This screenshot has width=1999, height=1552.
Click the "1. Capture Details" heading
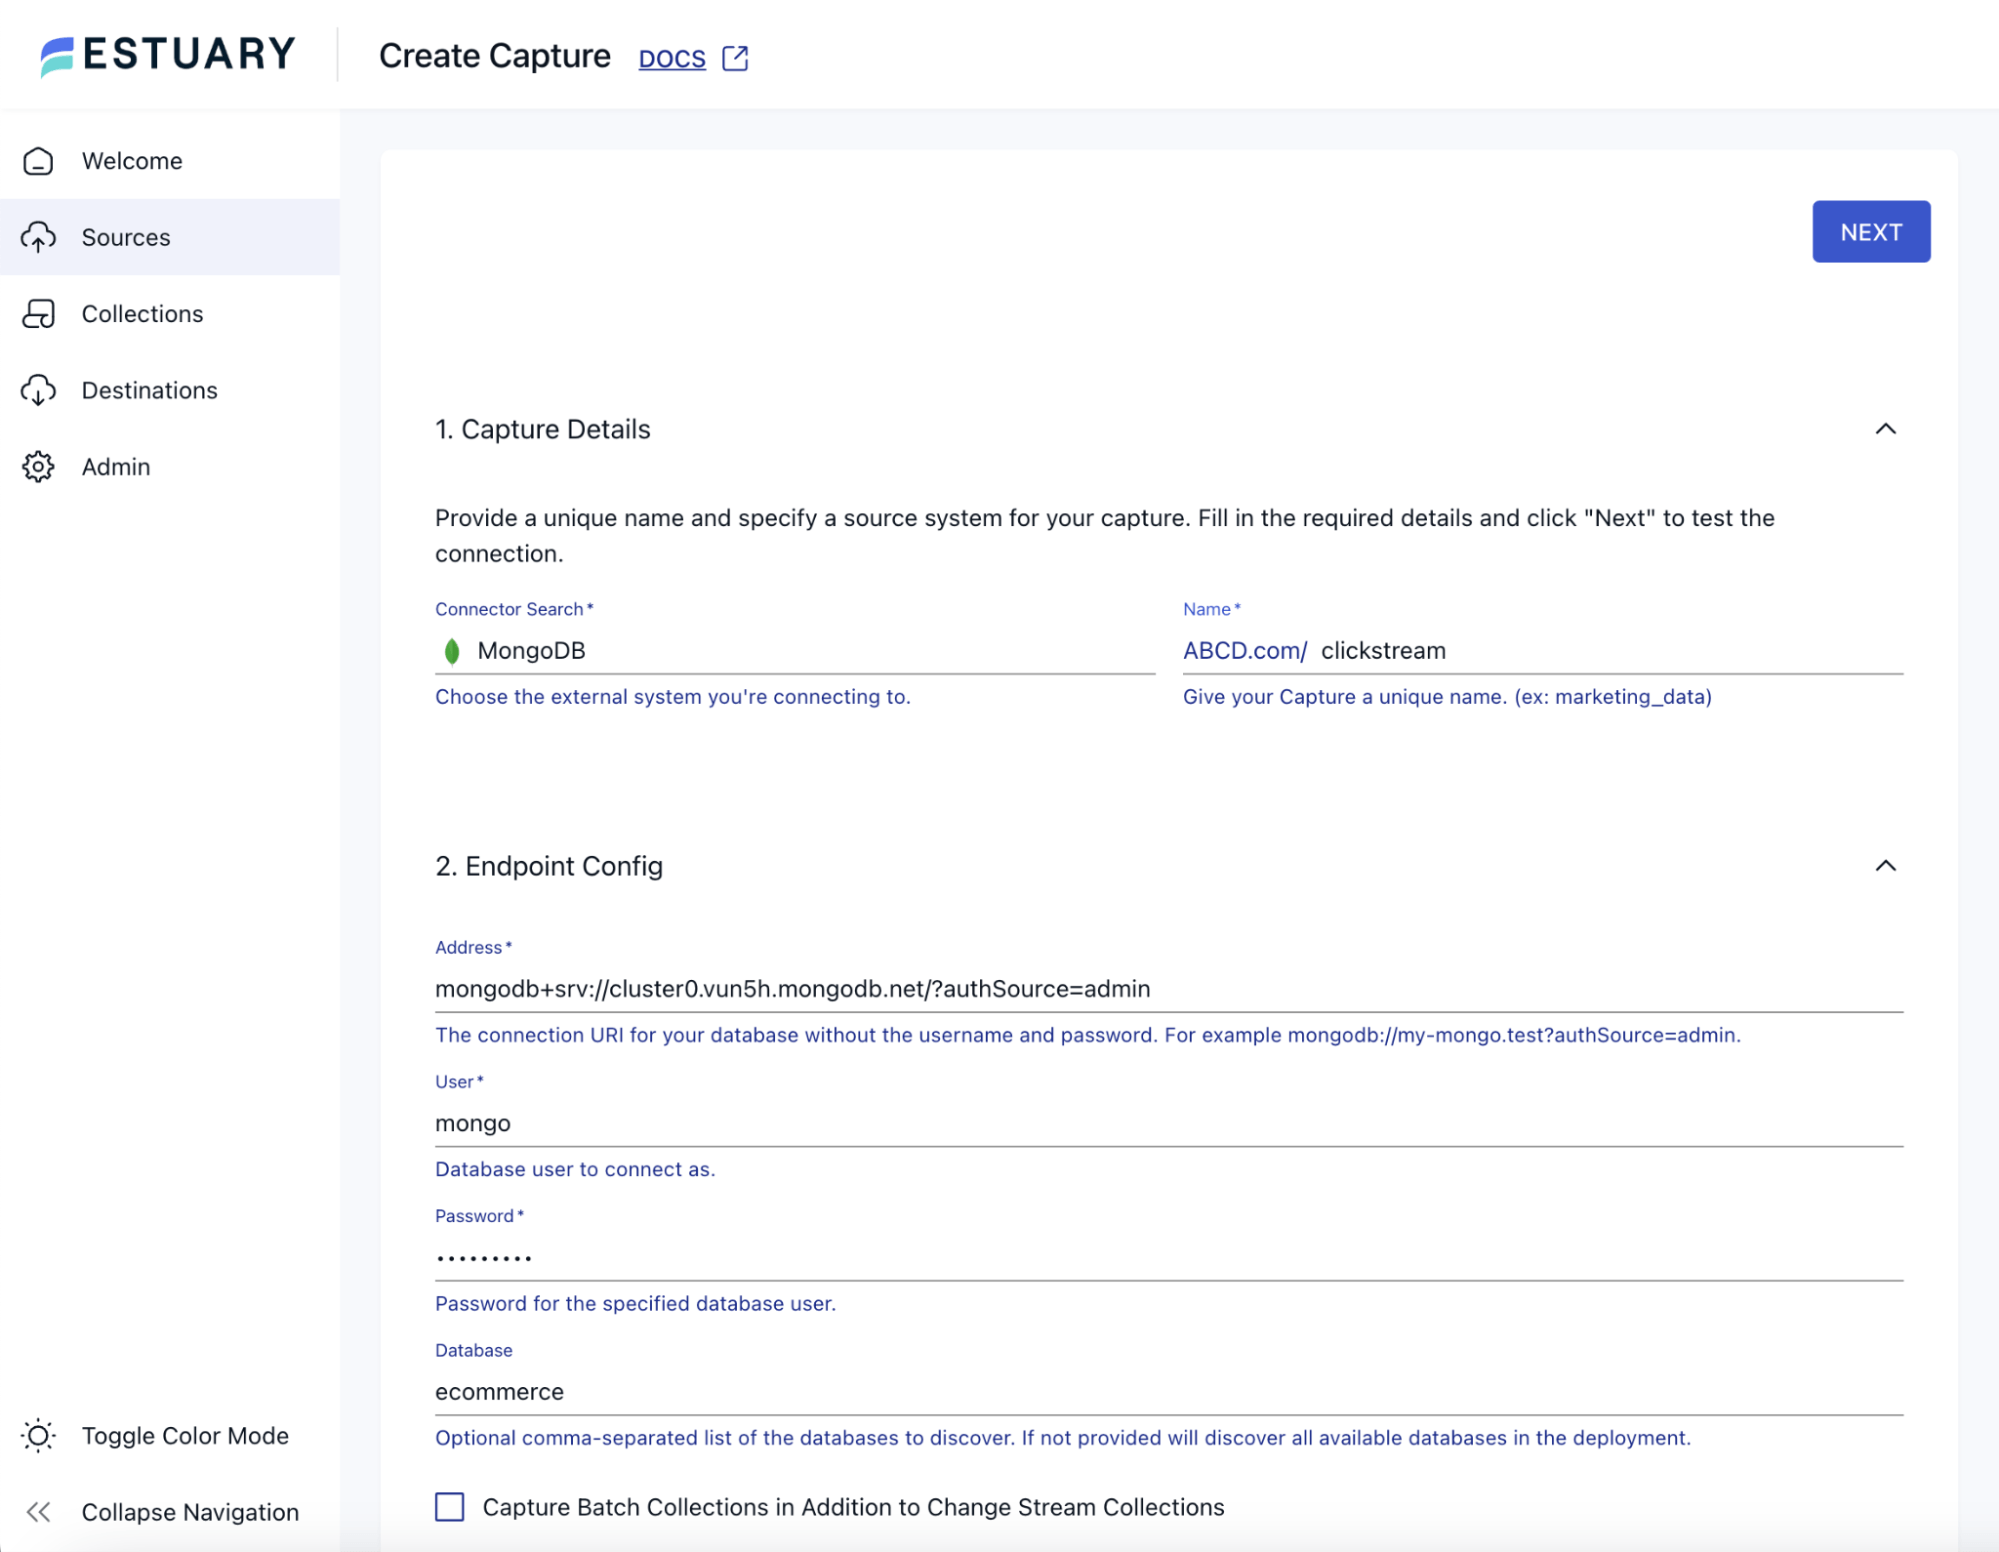pyautogui.click(x=543, y=429)
